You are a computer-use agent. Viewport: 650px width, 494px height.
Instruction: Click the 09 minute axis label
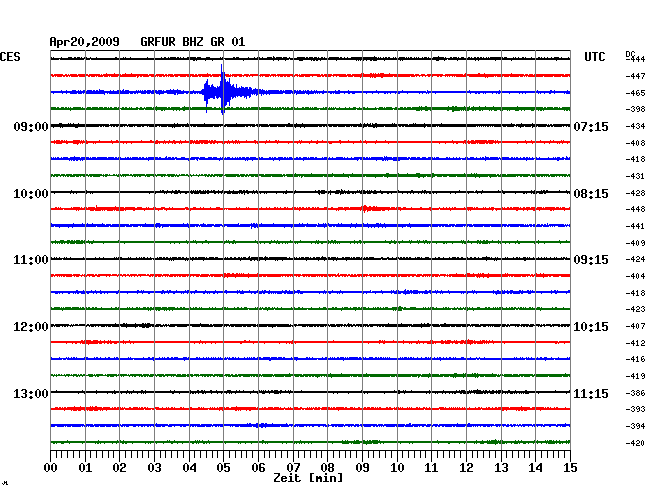pyautogui.click(x=362, y=468)
